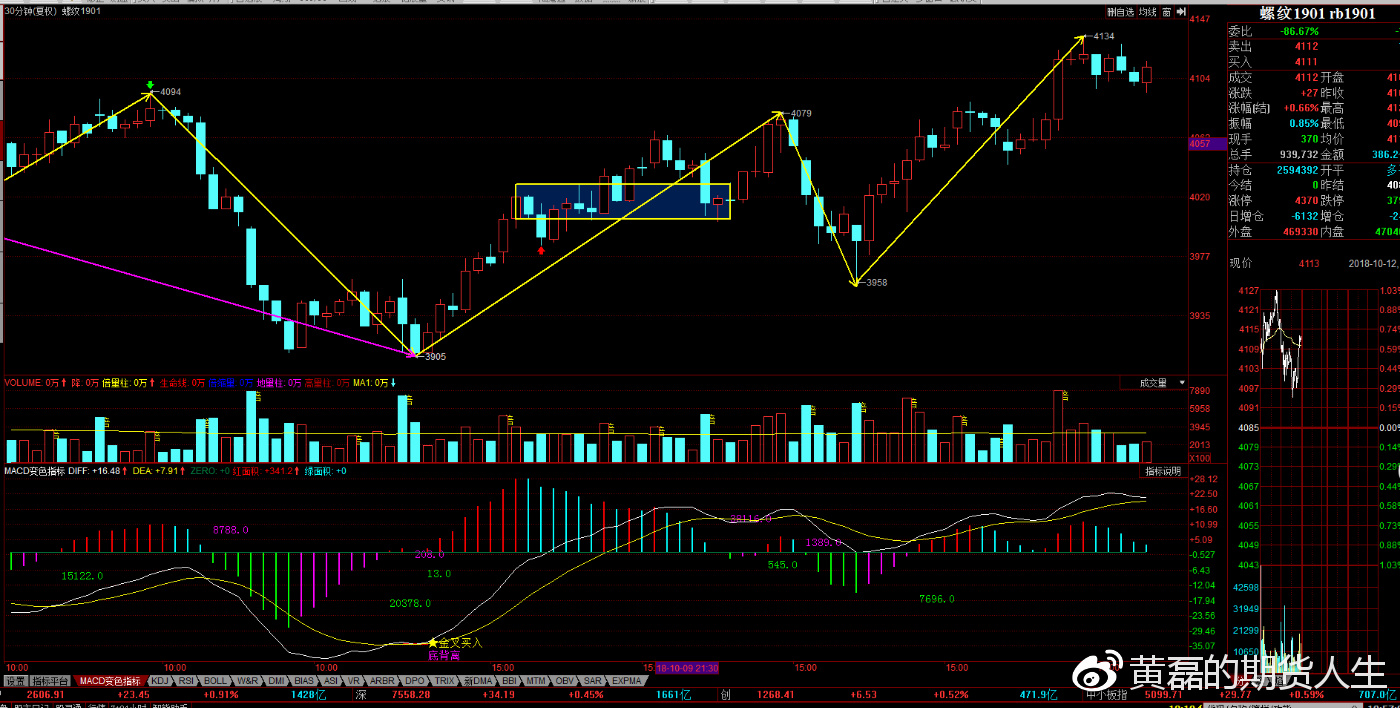The image size is (1400, 708).
Task: Open the 指标平台 indicator platform tab
Action: click(52, 681)
